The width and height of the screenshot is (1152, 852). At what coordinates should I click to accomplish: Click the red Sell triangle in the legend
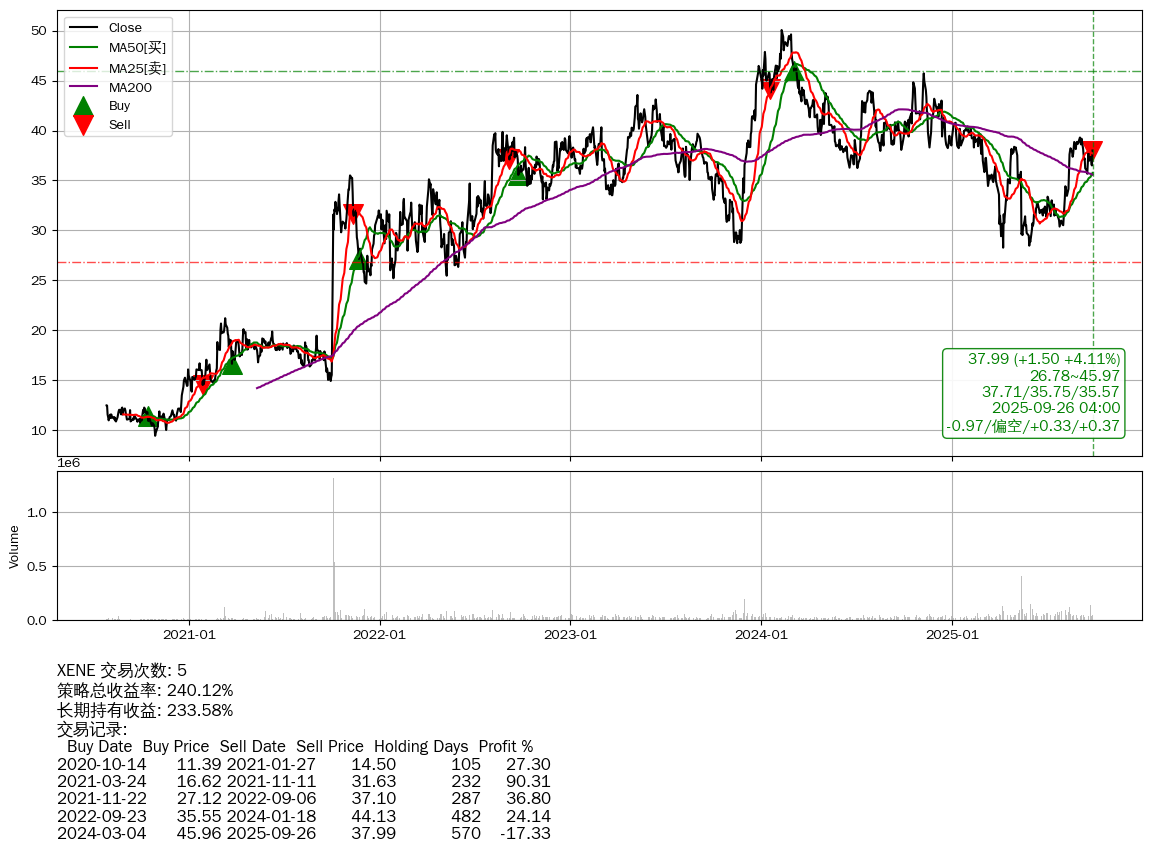(84, 125)
